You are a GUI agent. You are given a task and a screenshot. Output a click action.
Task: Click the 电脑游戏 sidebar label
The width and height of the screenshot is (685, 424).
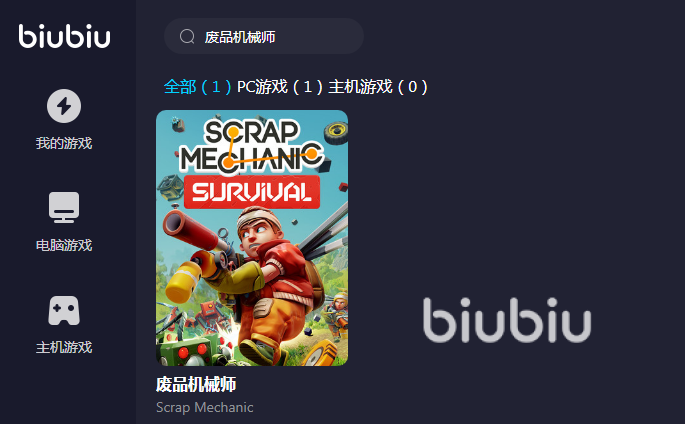click(64, 245)
